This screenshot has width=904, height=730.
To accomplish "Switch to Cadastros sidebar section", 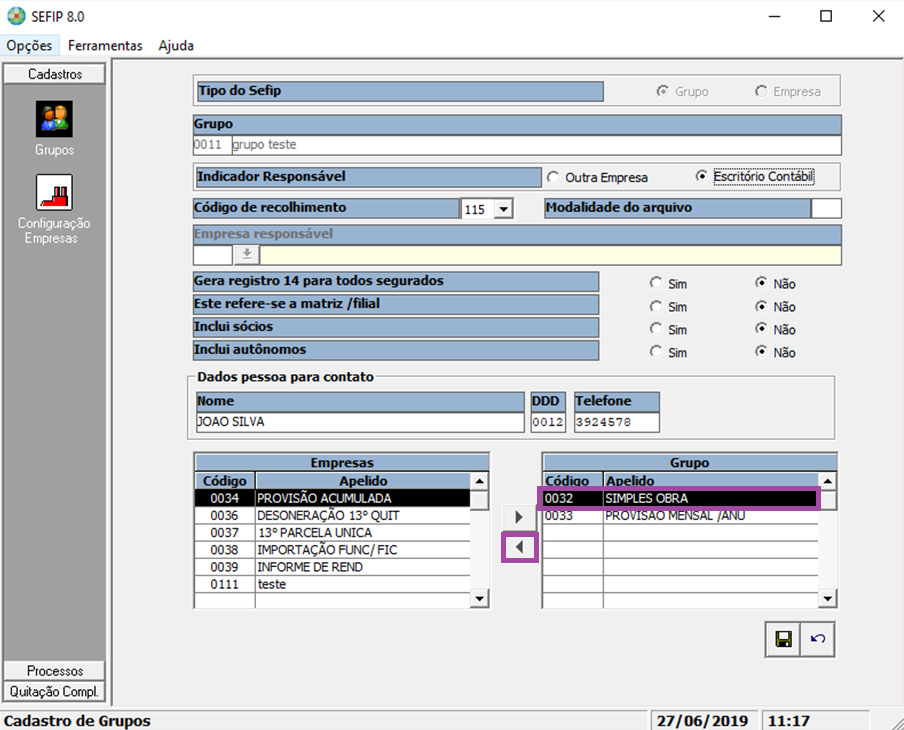I will [x=55, y=74].
